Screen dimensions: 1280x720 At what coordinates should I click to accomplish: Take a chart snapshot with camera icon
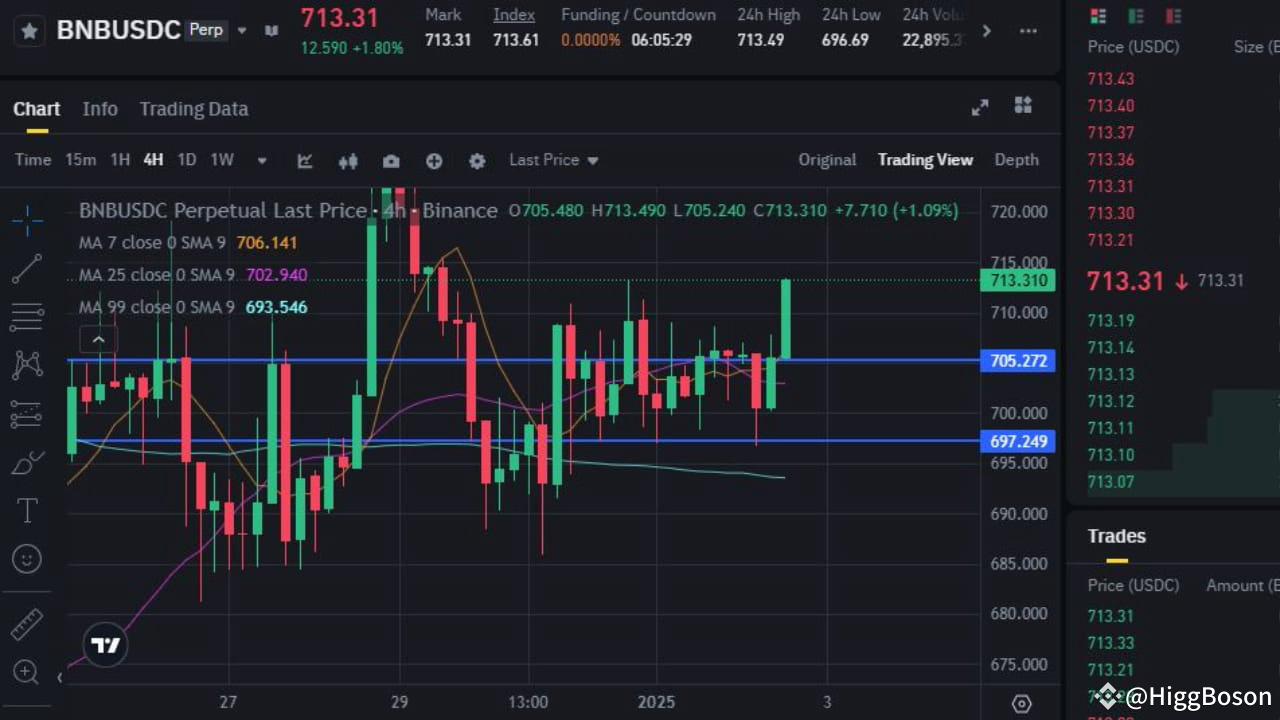click(x=391, y=161)
